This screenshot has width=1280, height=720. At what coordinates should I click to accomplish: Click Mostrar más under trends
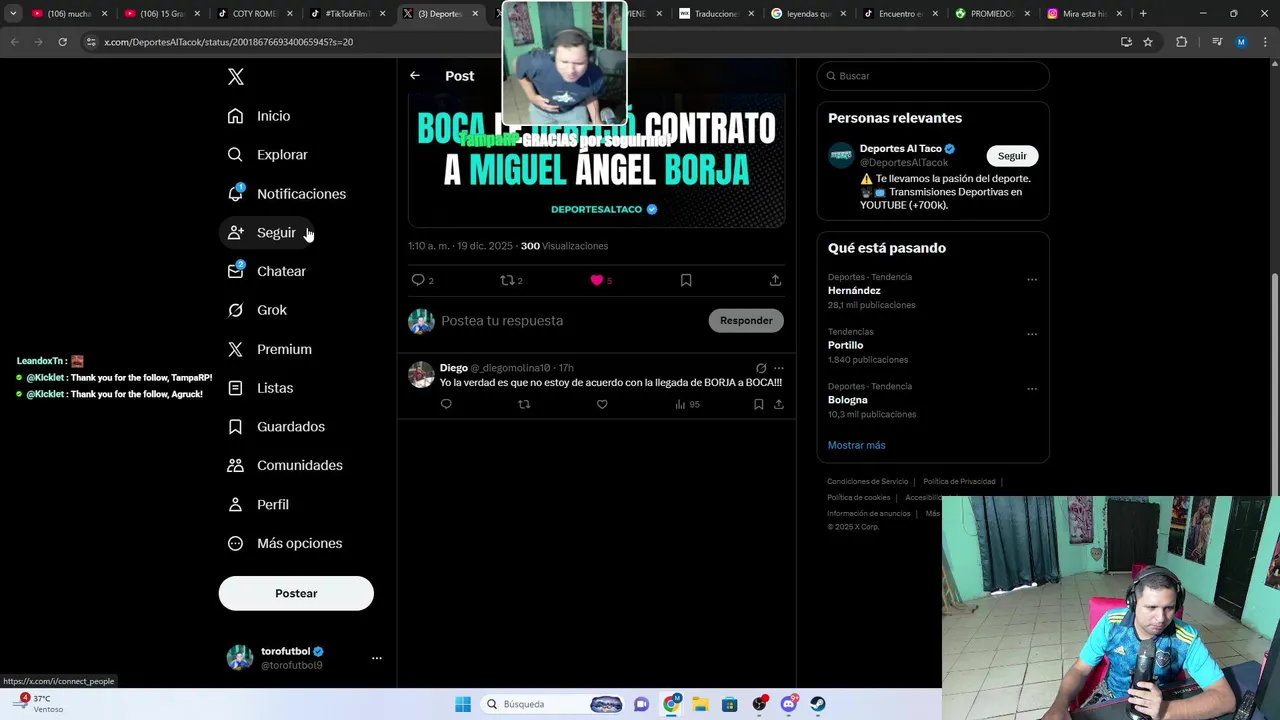pyautogui.click(x=856, y=445)
